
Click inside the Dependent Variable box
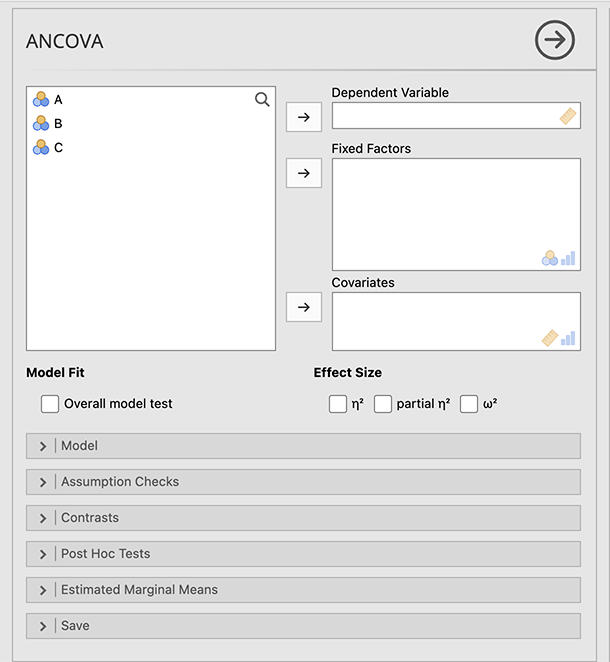(445, 116)
